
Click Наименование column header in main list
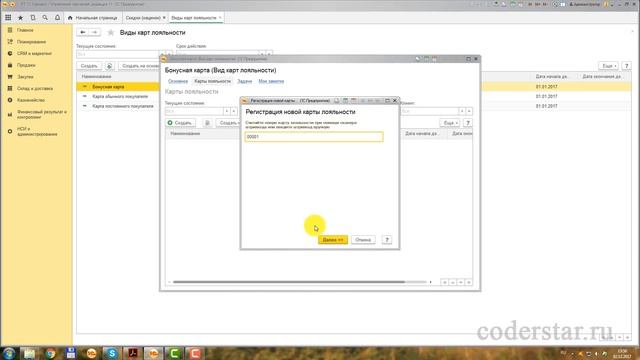click(96, 76)
